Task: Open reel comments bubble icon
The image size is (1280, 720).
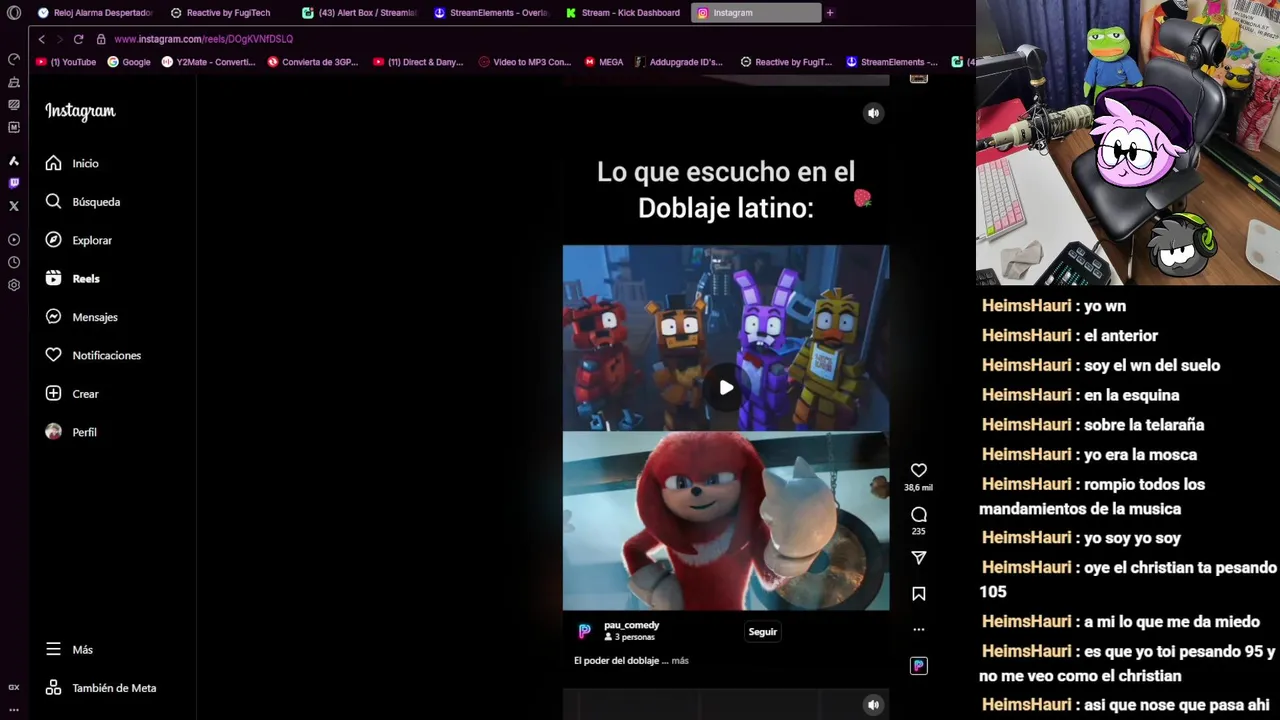Action: click(918, 514)
